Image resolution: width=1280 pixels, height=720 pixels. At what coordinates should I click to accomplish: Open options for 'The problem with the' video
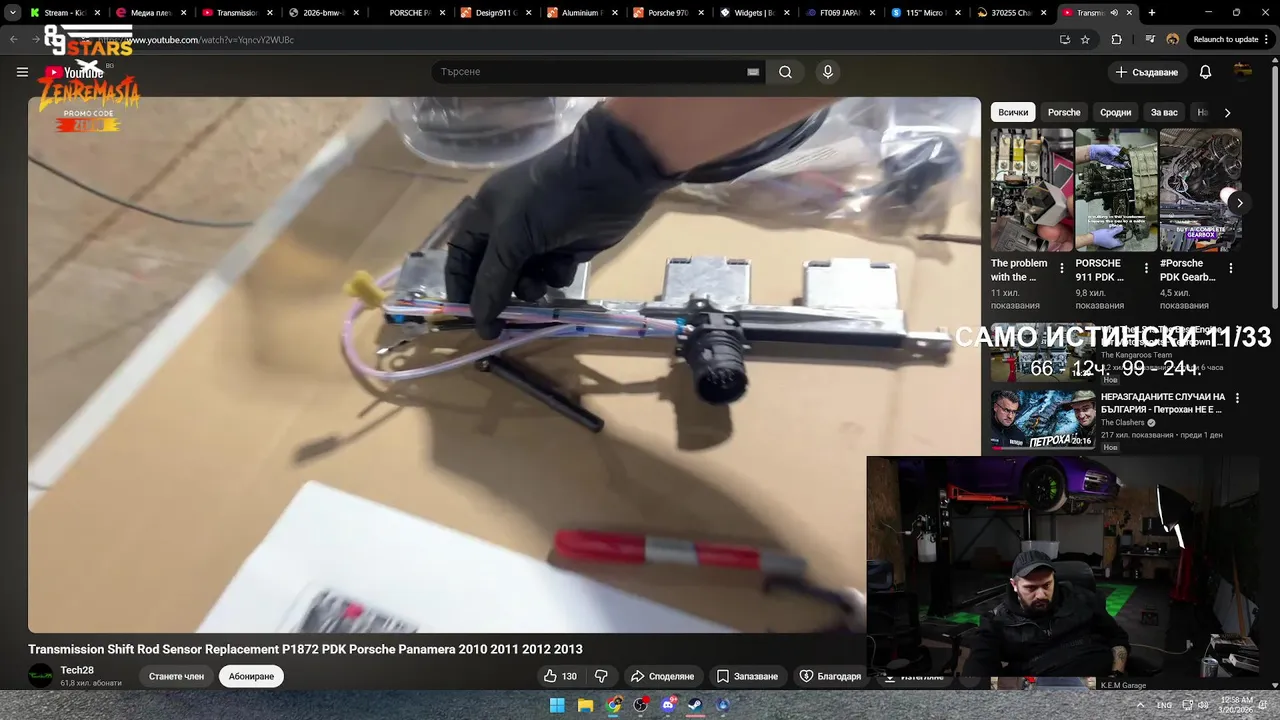(1061, 268)
